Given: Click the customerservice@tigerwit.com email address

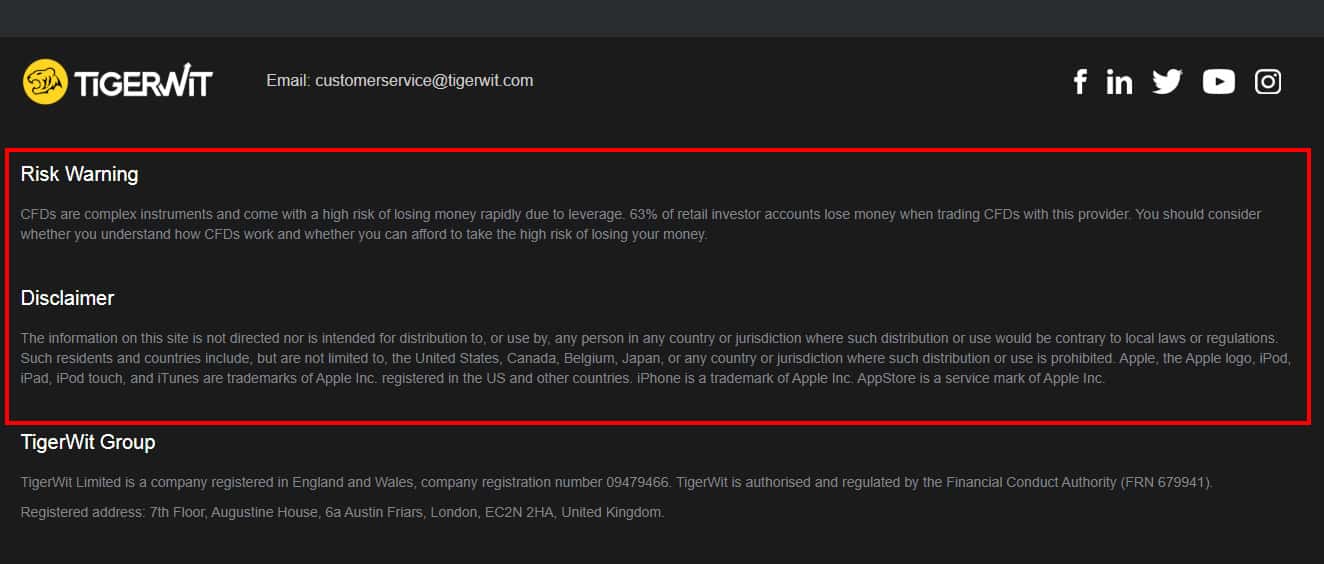Looking at the screenshot, I should (424, 81).
